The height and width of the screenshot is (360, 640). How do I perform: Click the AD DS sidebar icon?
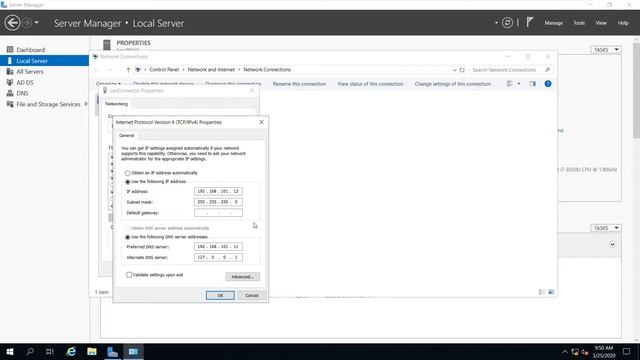pos(10,82)
